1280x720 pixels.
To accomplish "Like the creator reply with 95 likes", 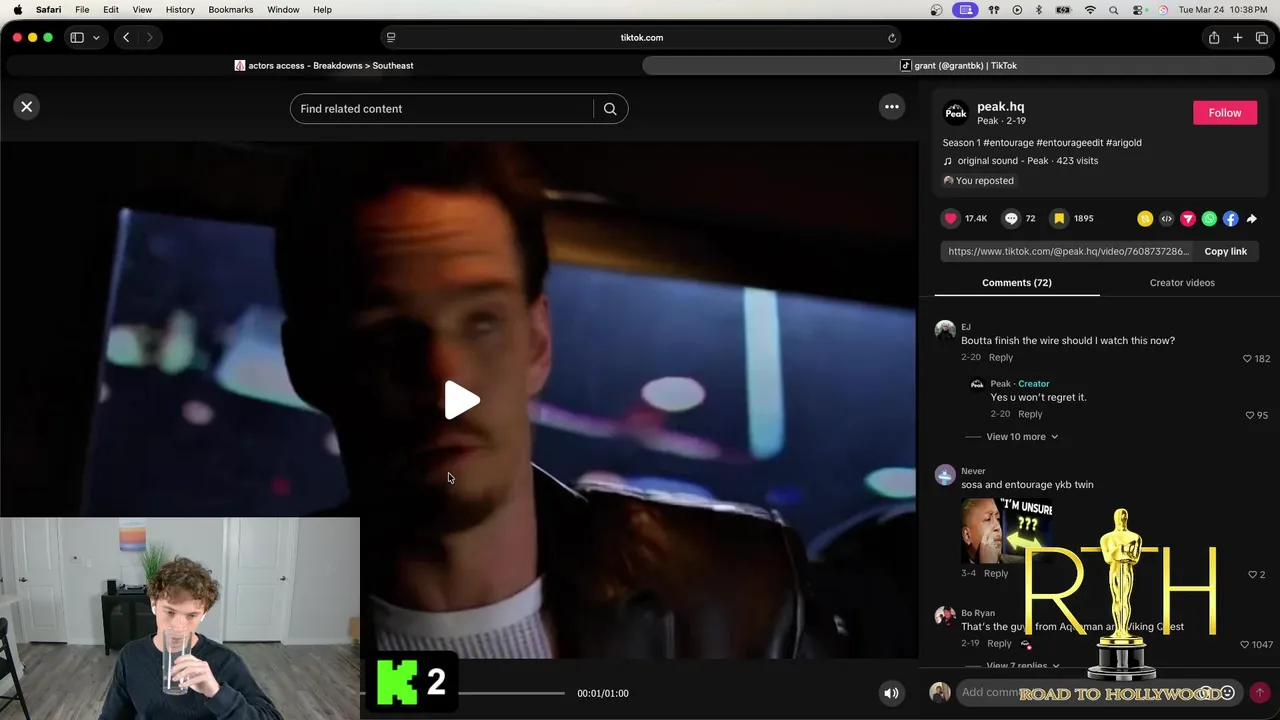I will 1250,415.
